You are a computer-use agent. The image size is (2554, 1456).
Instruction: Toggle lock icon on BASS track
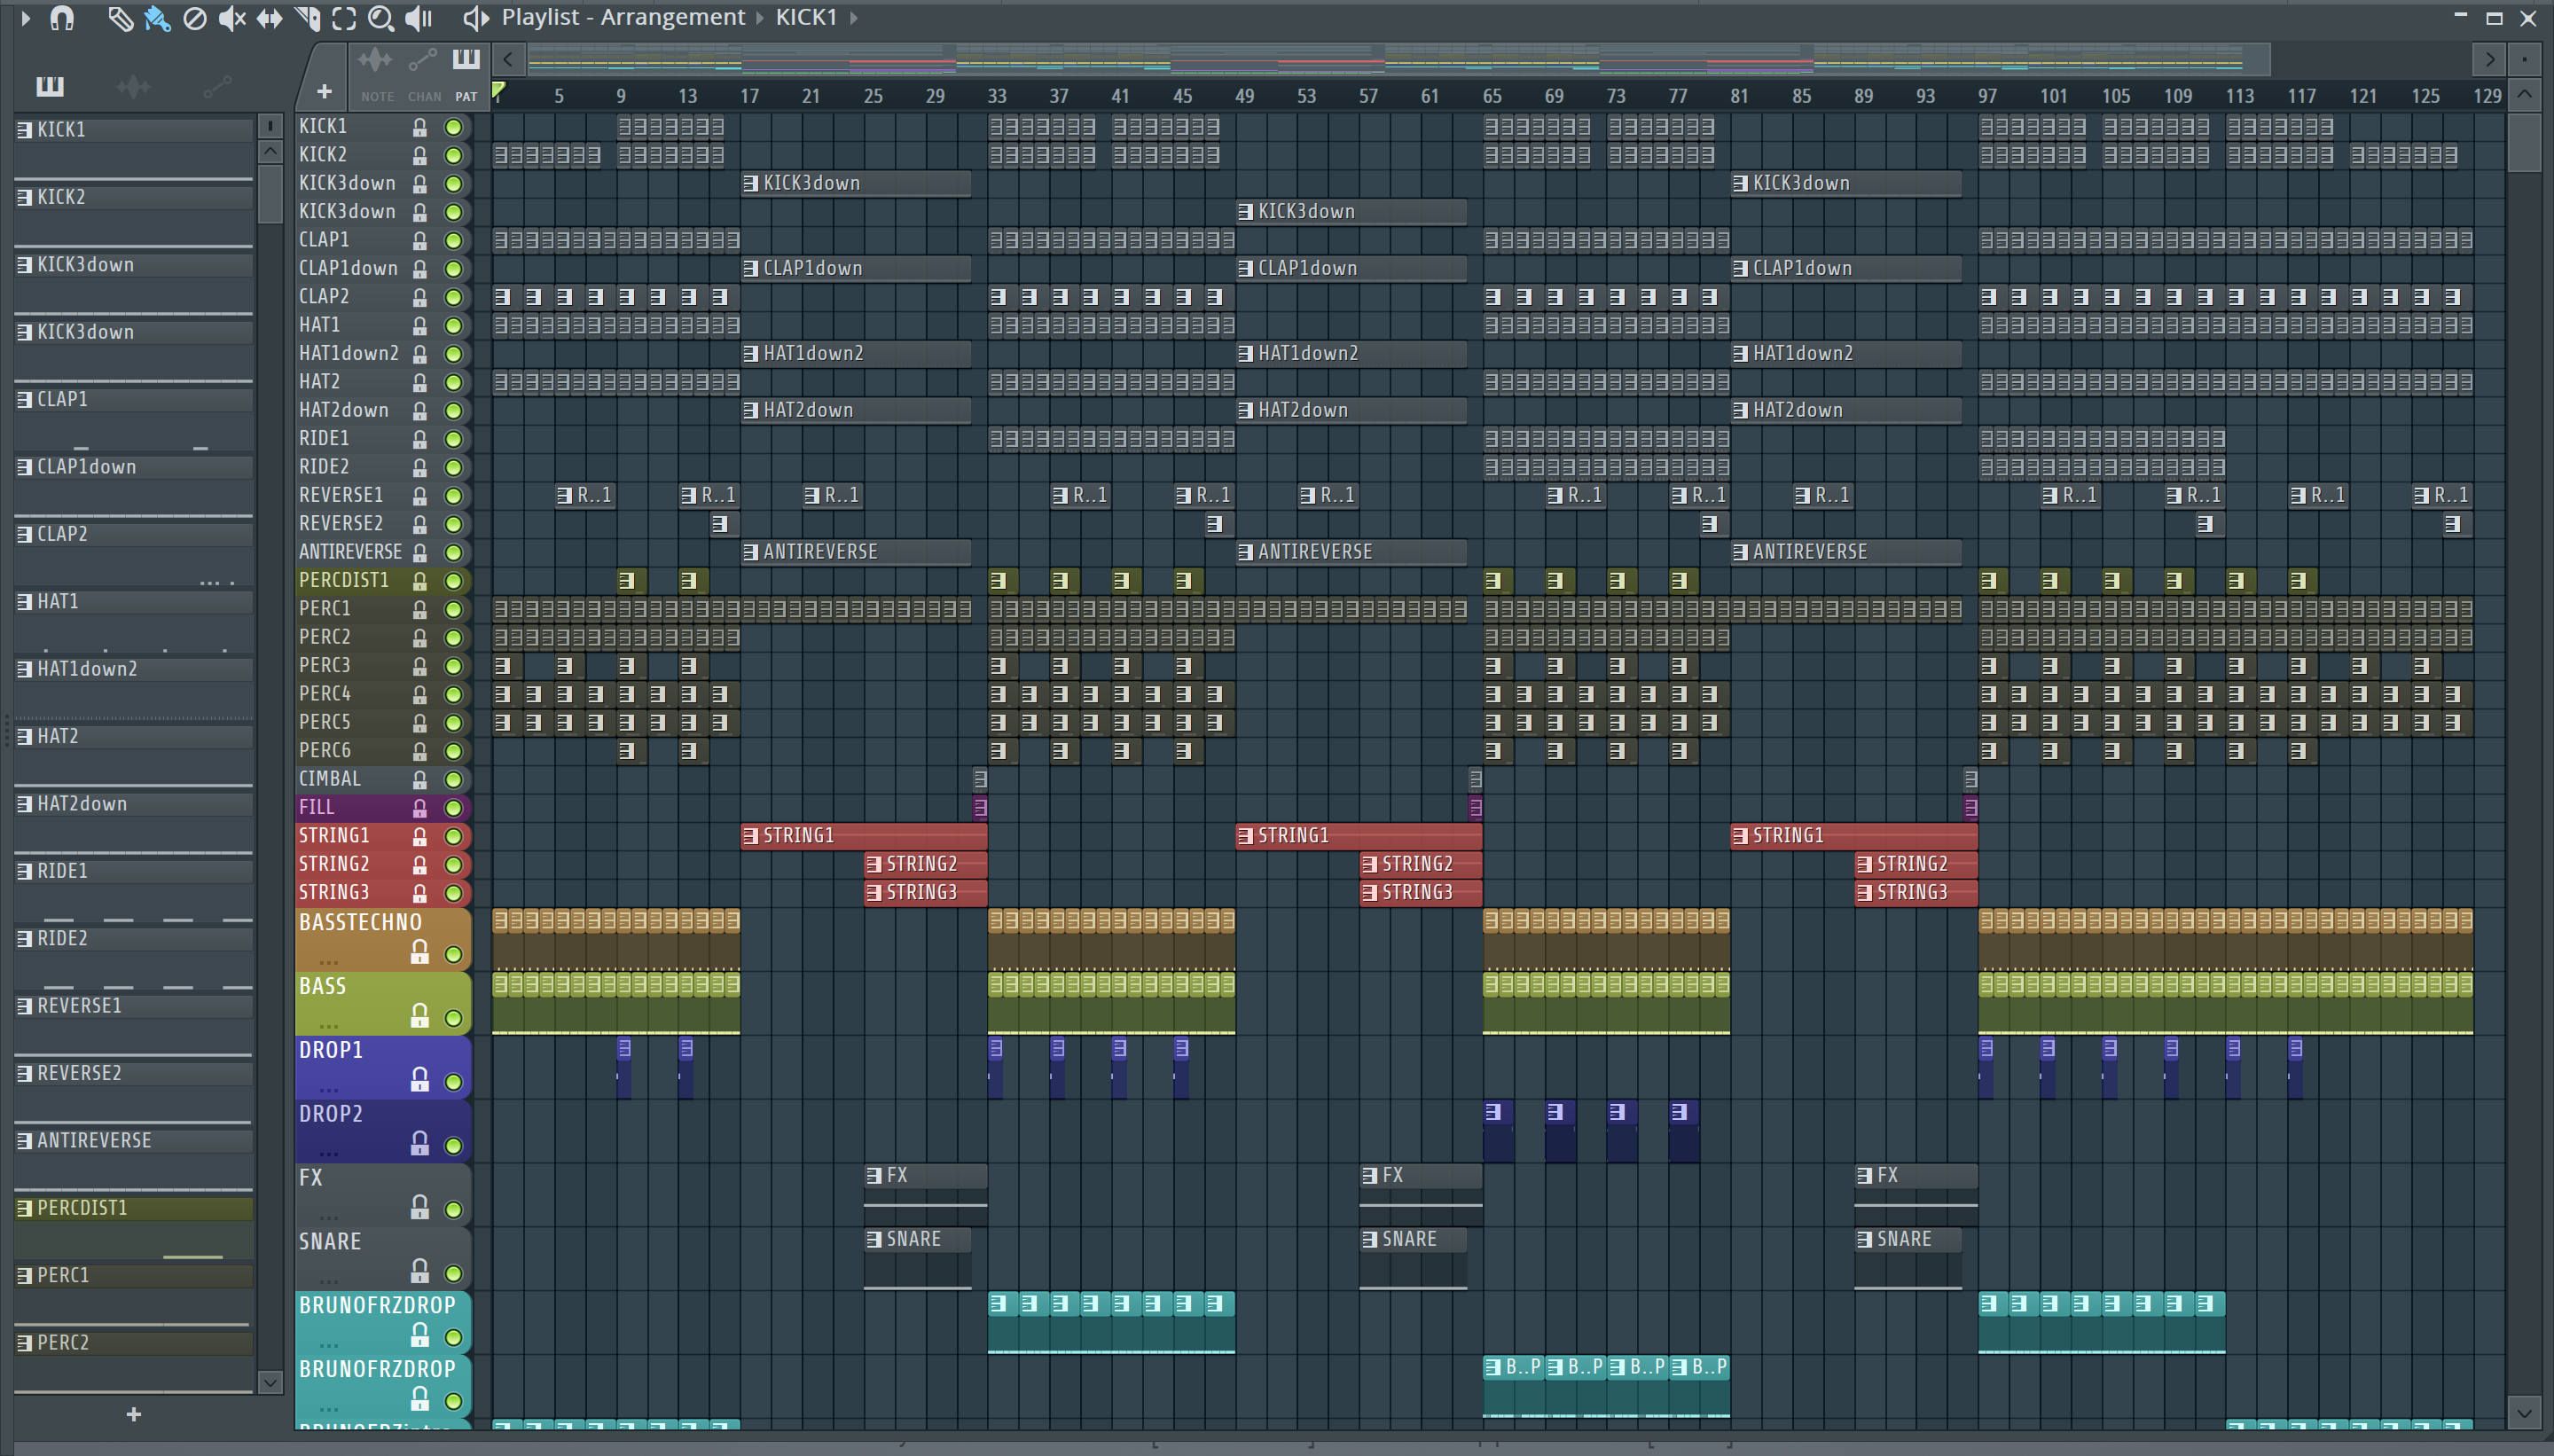420,1016
